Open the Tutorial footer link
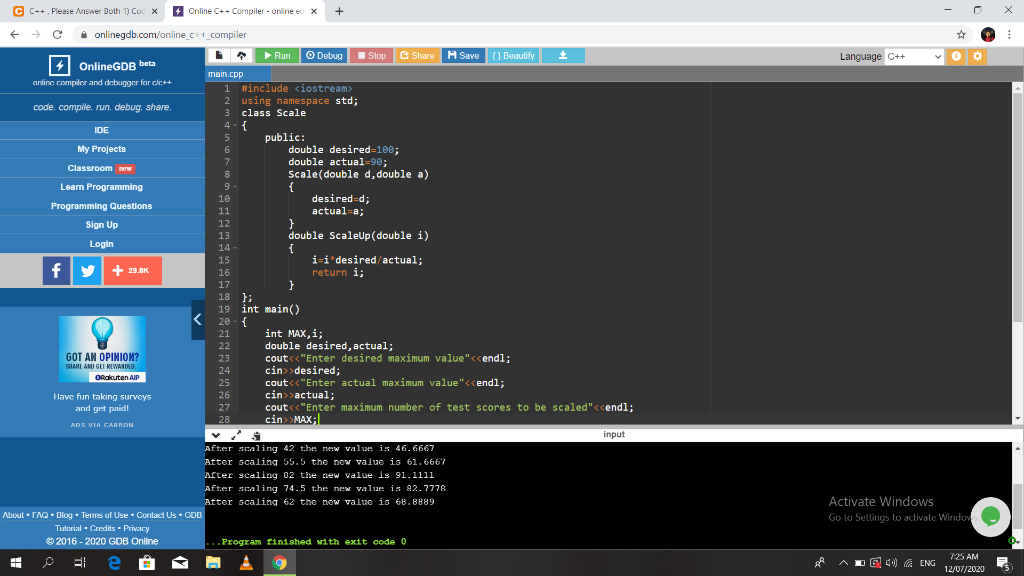The height and width of the screenshot is (576, 1024). tap(68, 528)
